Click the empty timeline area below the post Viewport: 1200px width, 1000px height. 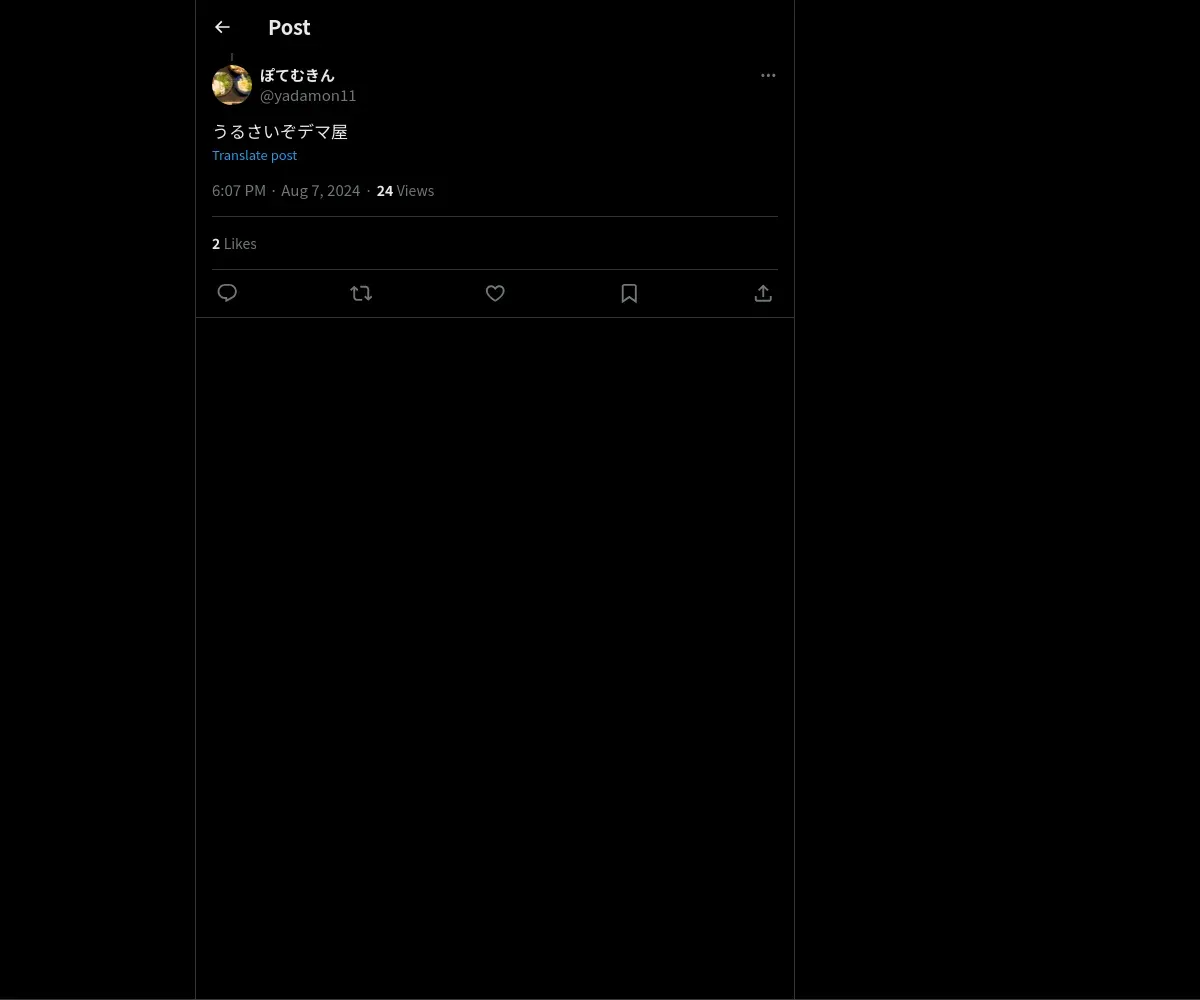pyautogui.click(x=495, y=658)
